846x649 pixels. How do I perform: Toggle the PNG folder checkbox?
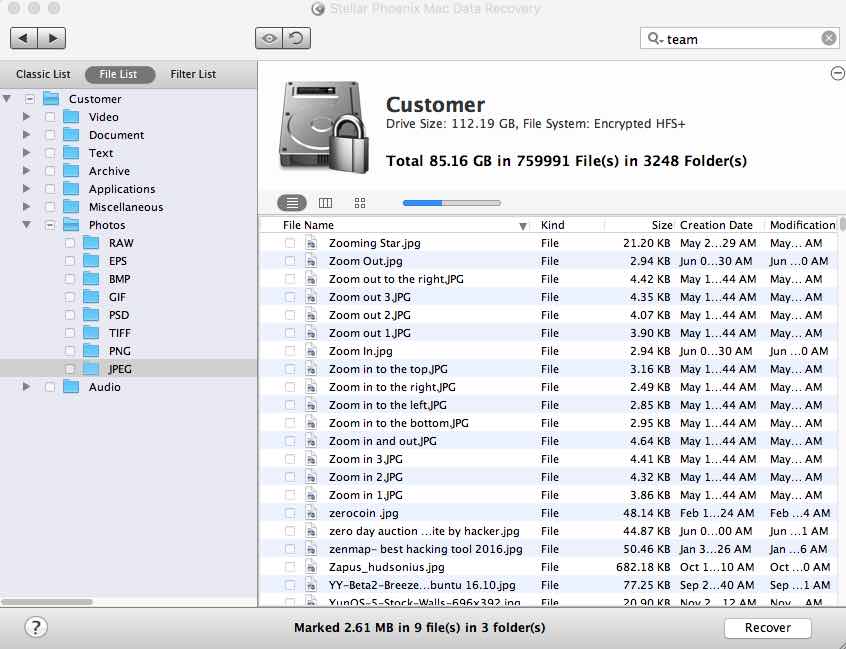pyautogui.click(x=70, y=351)
